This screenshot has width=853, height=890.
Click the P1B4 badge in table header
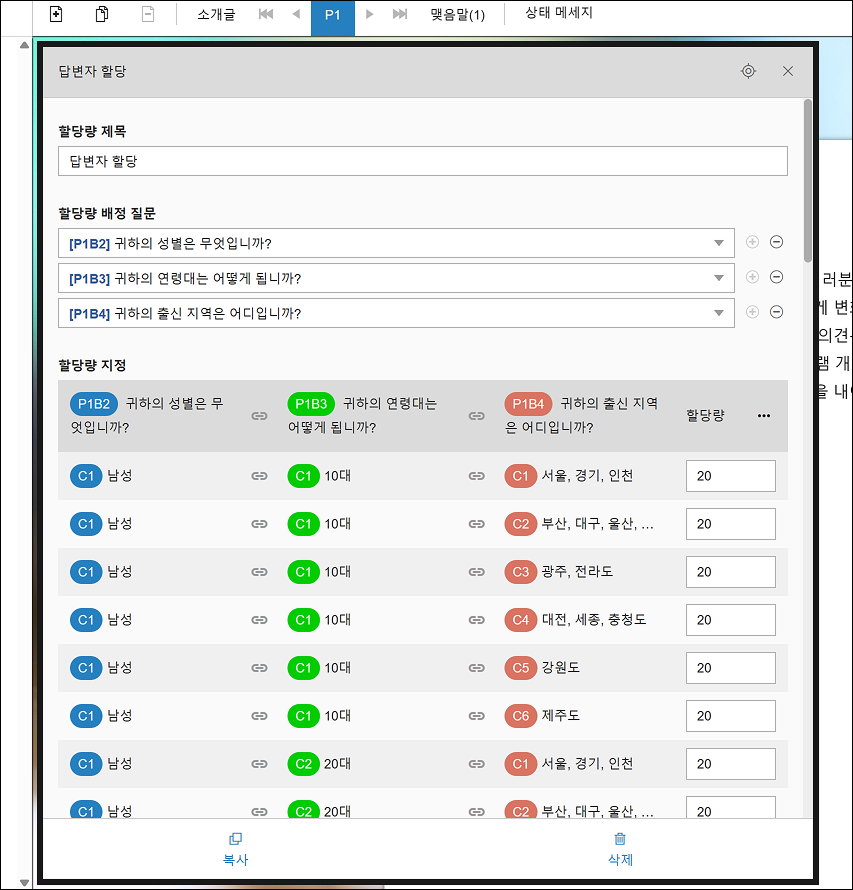[528, 404]
